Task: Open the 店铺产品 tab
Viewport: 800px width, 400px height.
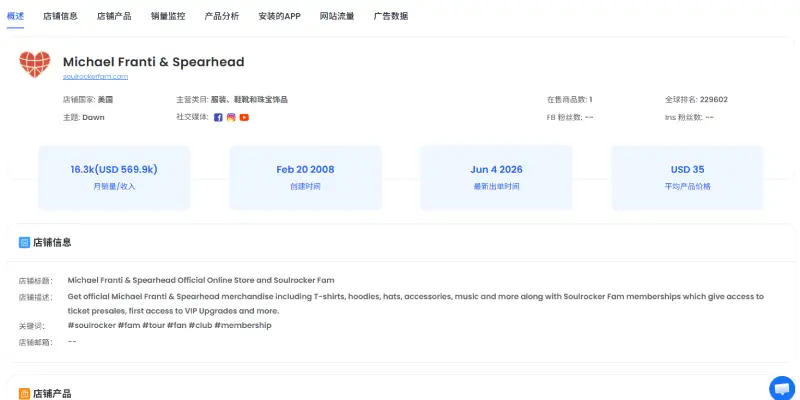Action: point(114,16)
